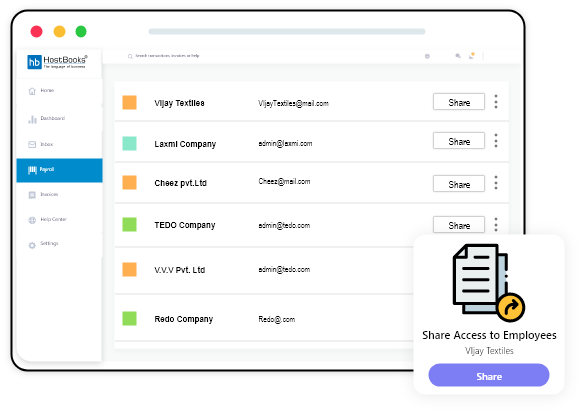Share Laxmi Company row
Viewport: 587px width, 418px height.
pos(459,141)
